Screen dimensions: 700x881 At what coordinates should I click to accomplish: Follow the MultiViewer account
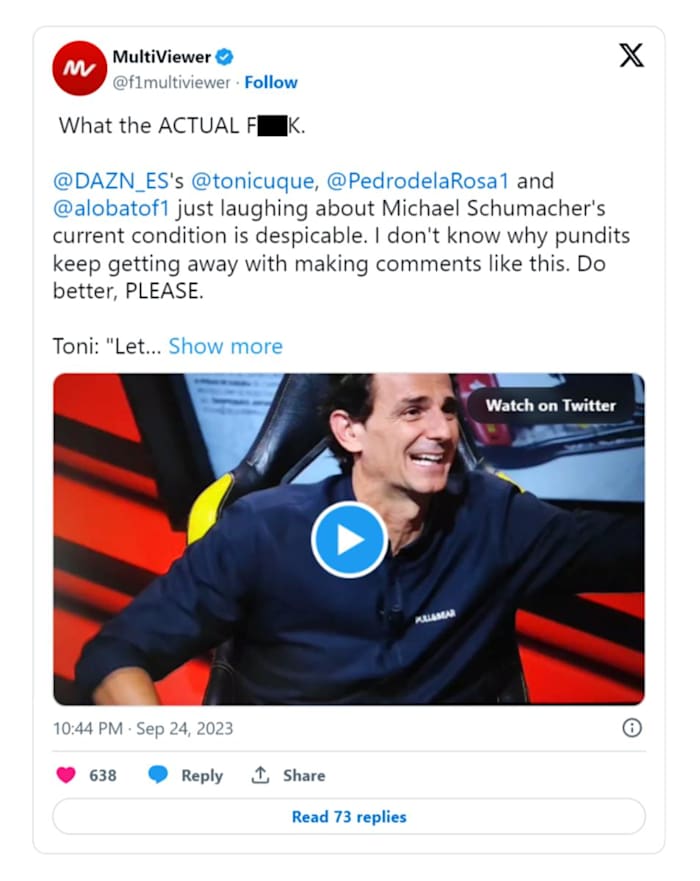[271, 82]
